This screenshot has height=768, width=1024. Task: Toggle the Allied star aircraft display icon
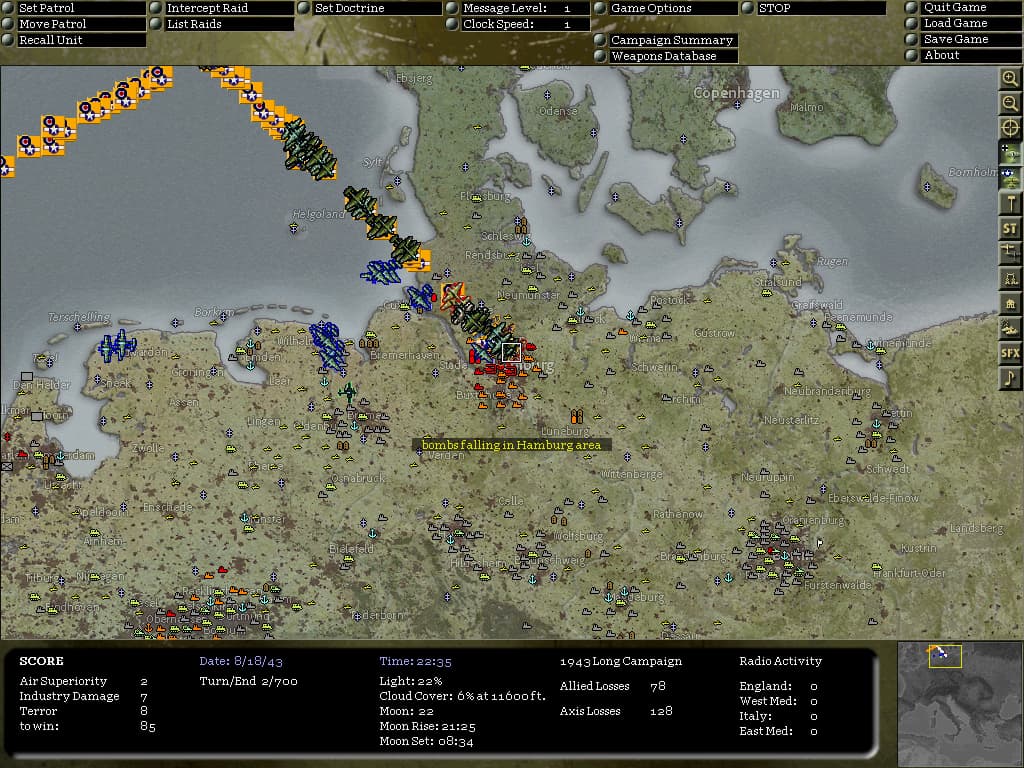1010,178
